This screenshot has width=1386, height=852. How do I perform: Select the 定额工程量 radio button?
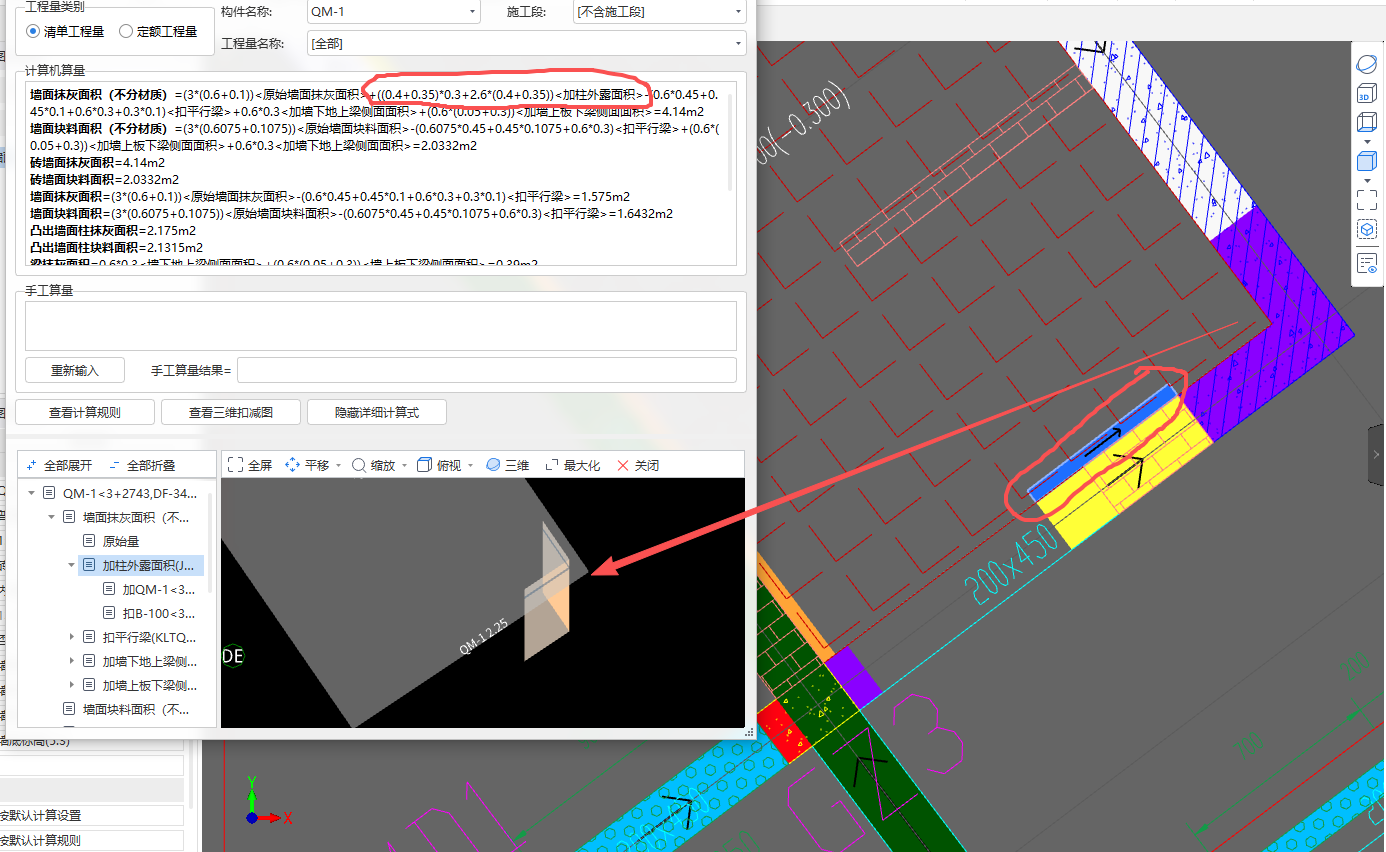point(126,31)
